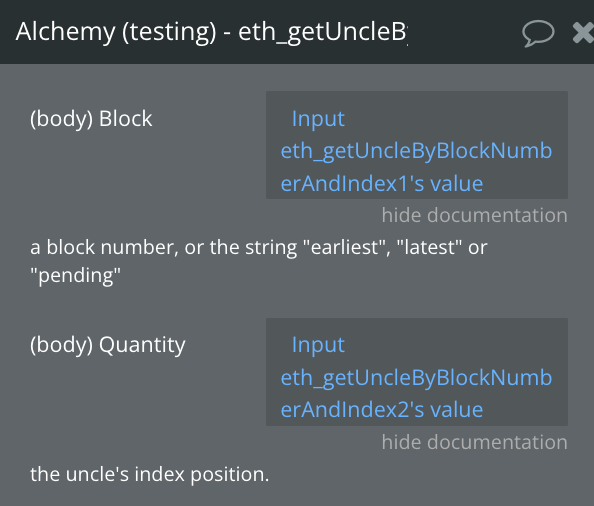
Task: Open the AndIndex1's value segment of Block
Action: pyautogui.click(x=381, y=184)
